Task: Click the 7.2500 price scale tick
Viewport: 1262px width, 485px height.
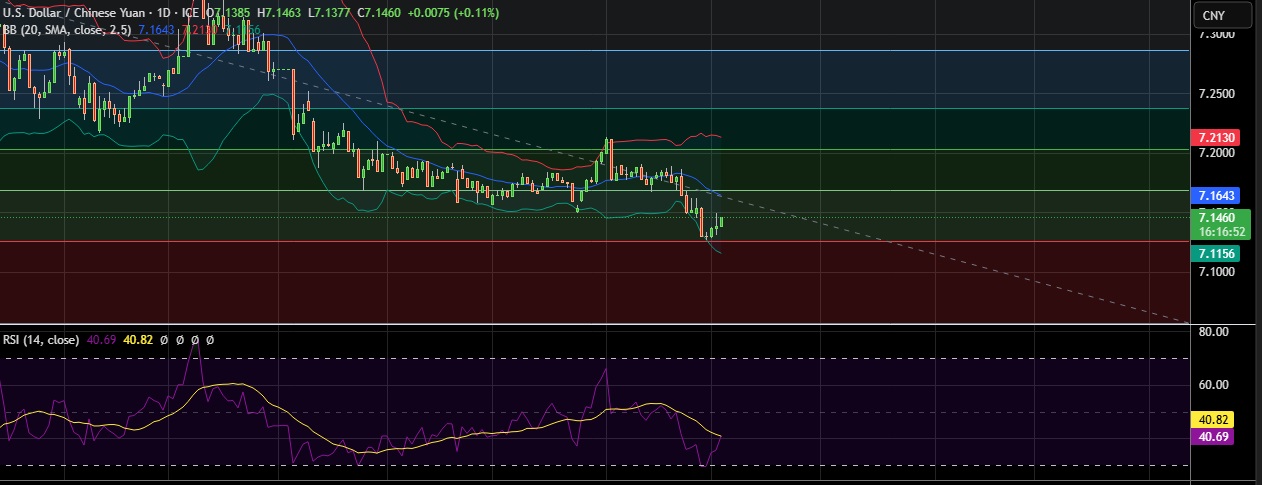Action: pyautogui.click(x=1215, y=94)
